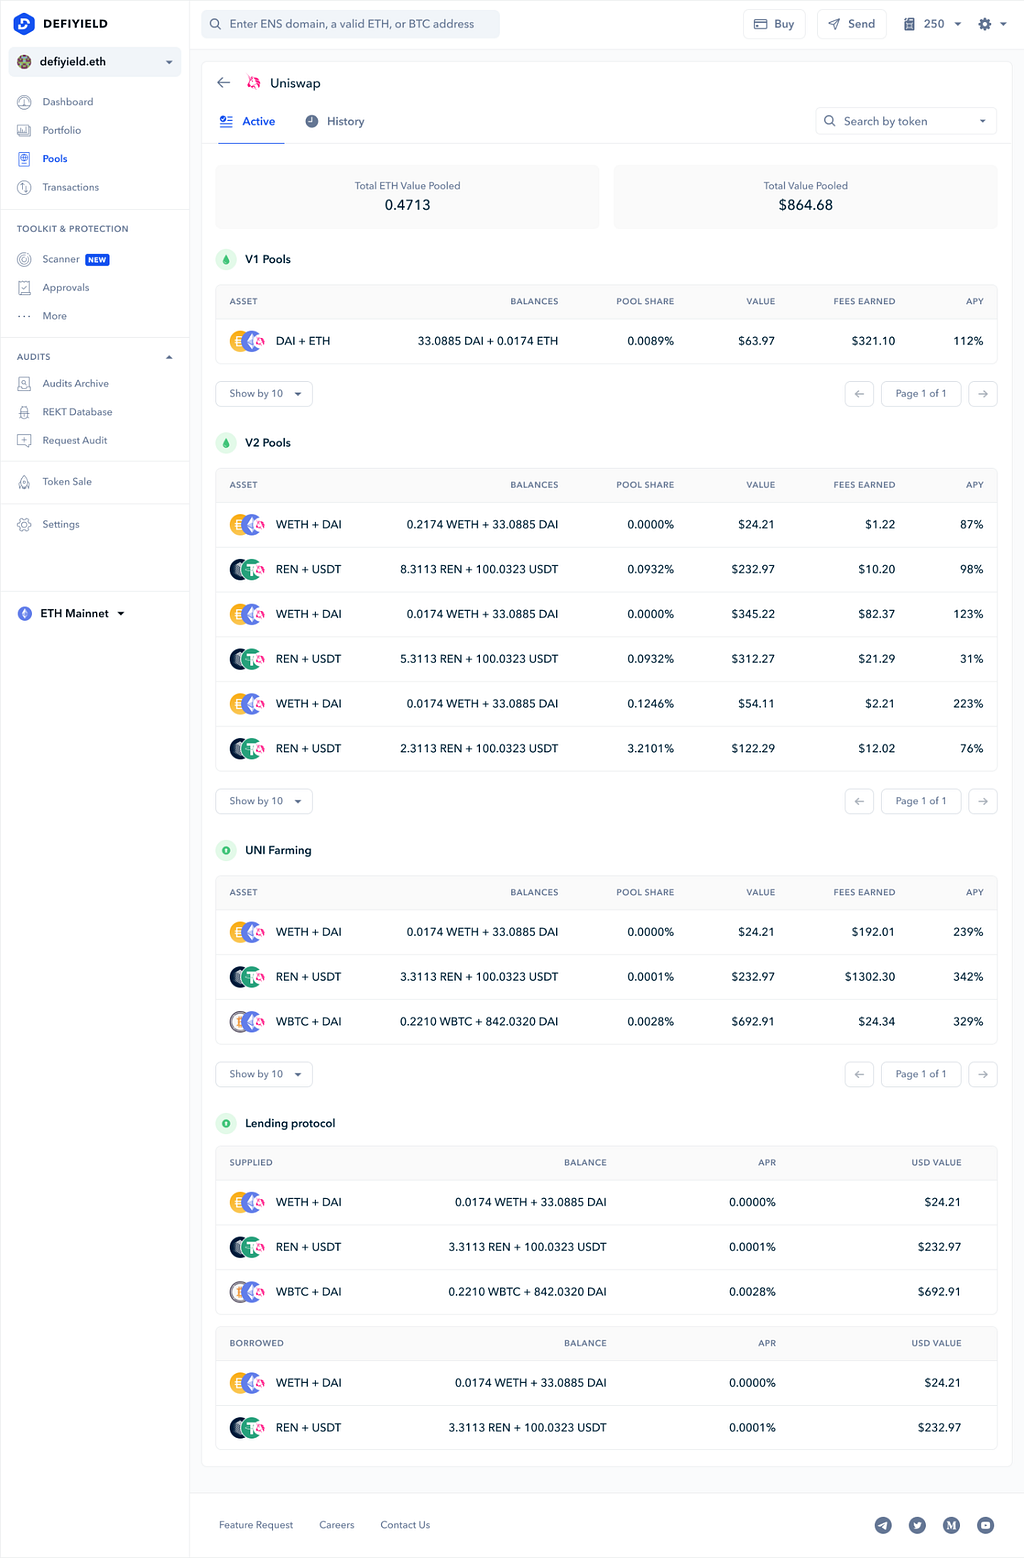The image size is (1024, 1558).
Task: Select the WBTC + DAI row in UNI Farming
Action: 606,1022
